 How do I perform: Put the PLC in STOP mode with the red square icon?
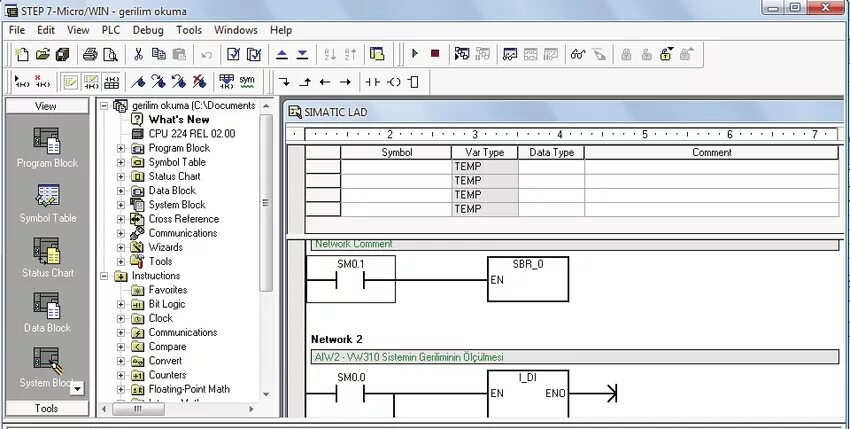(435, 54)
